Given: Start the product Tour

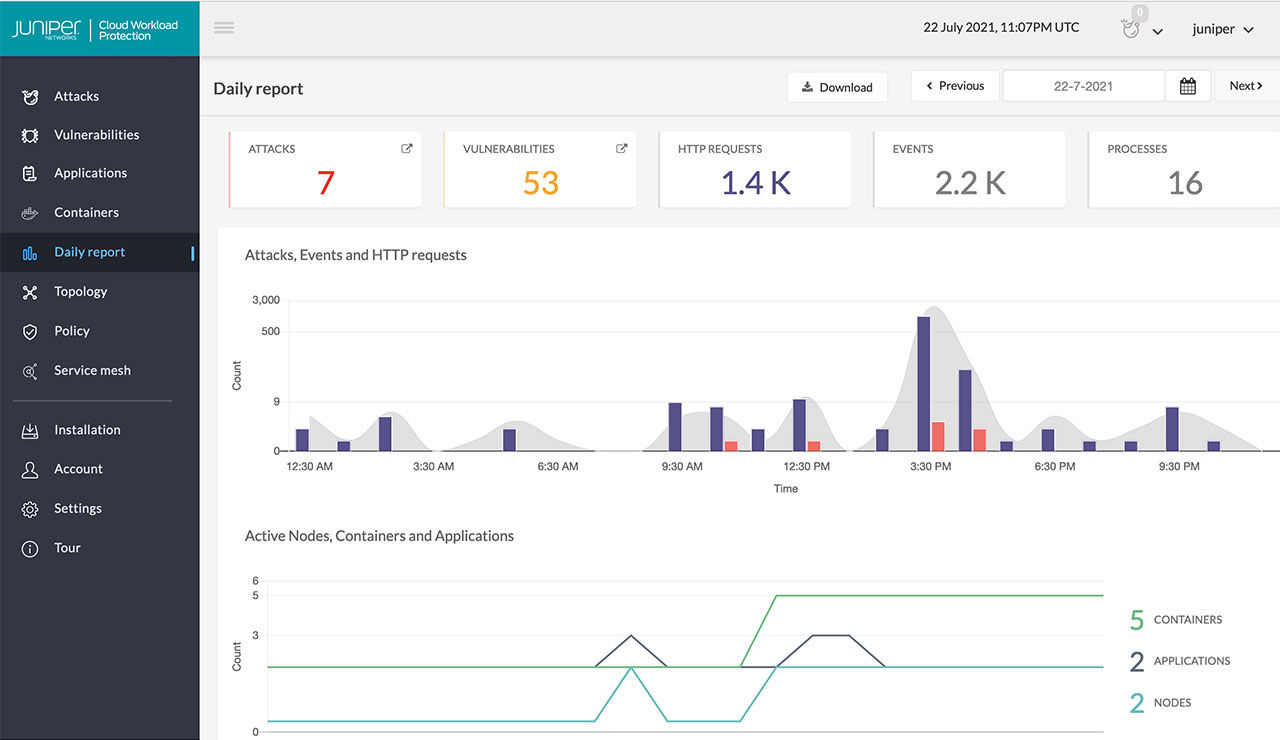Looking at the screenshot, I should 30,547.
